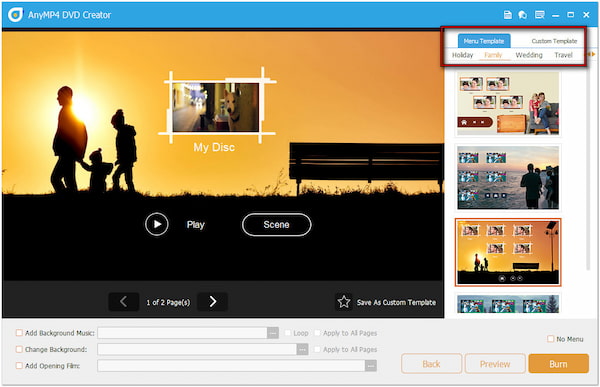Go to the previous menu page arrow
This screenshot has height=387, width=600.
point(124,302)
